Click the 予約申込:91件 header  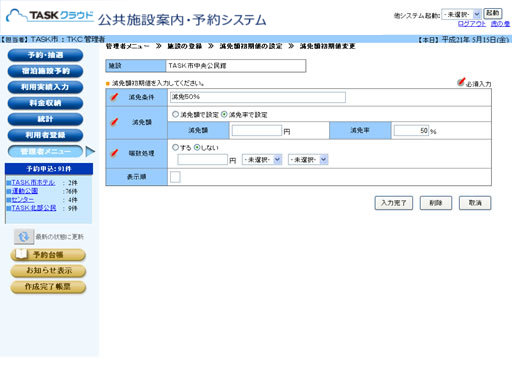pyautogui.click(x=49, y=169)
